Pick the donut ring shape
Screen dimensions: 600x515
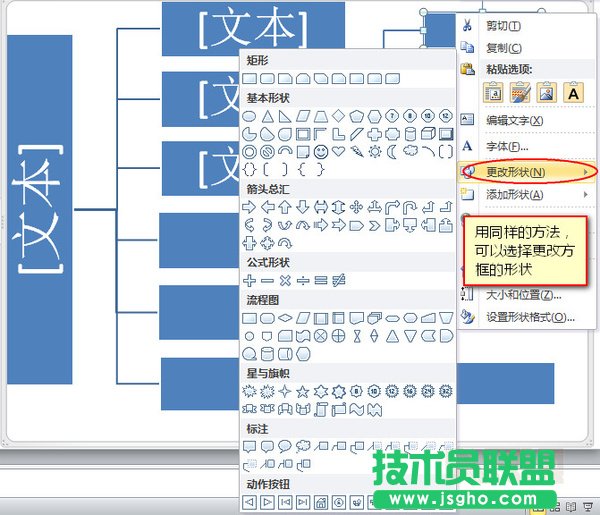(x=249, y=152)
